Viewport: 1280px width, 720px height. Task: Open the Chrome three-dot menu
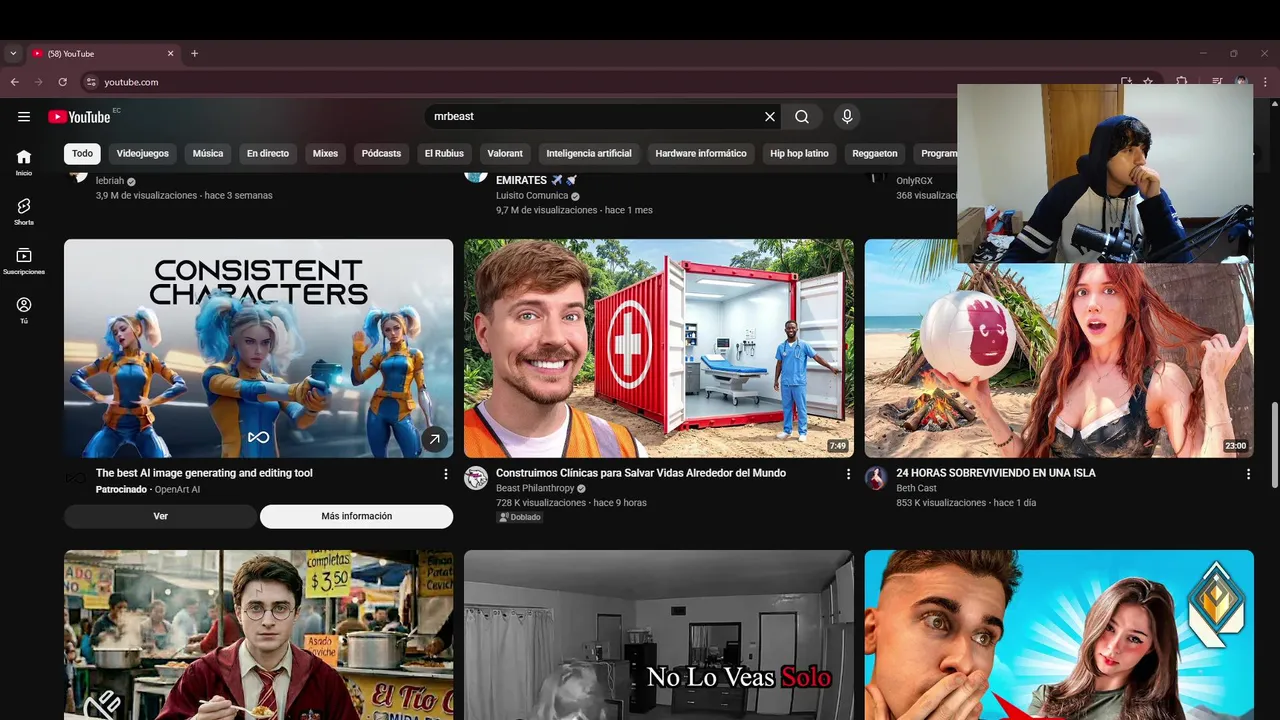coord(1265,82)
